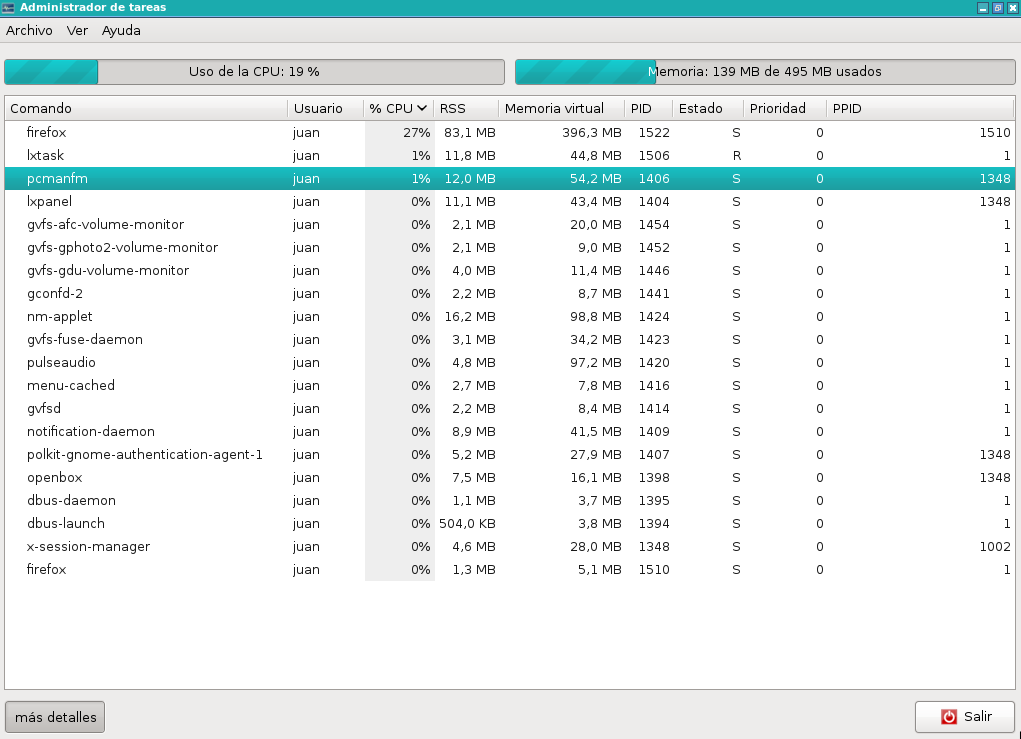Click PID 1420 of pulseaudio
The height and width of the screenshot is (739, 1021).
point(654,363)
